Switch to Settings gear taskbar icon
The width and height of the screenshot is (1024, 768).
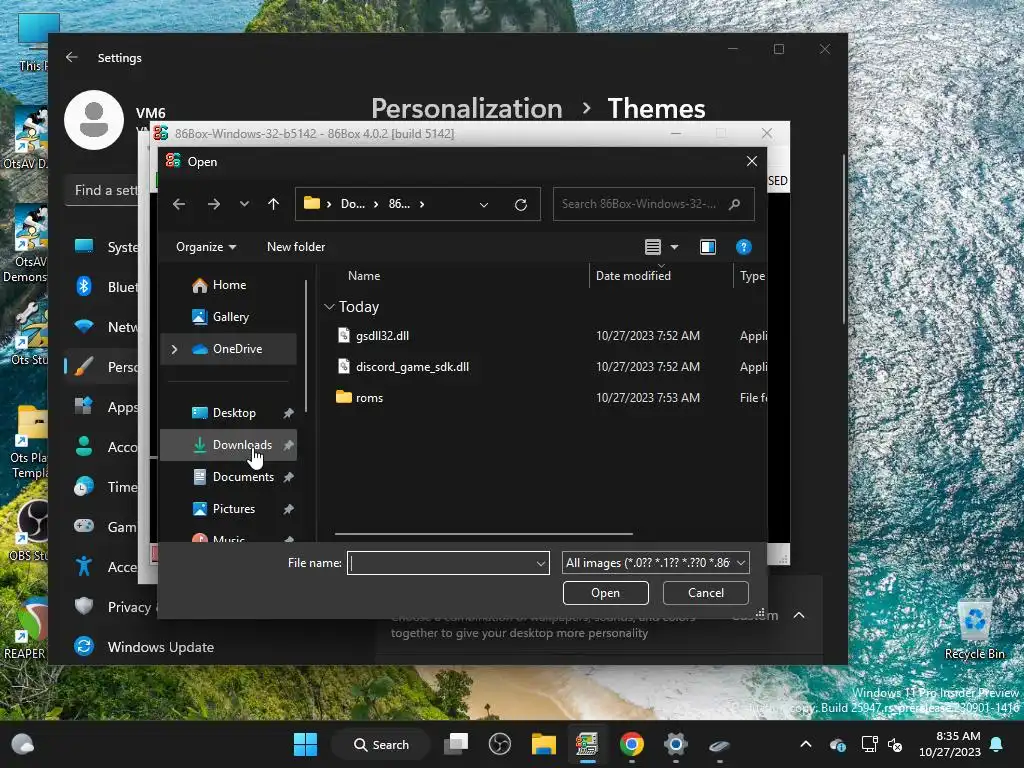[675, 744]
